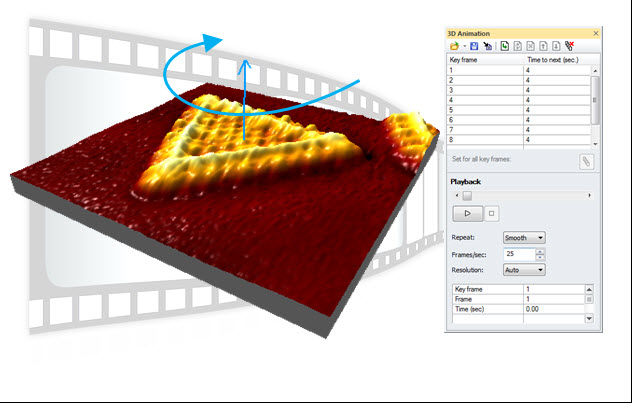Stop the animation playback
The width and height of the screenshot is (632, 403).
[x=491, y=213]
